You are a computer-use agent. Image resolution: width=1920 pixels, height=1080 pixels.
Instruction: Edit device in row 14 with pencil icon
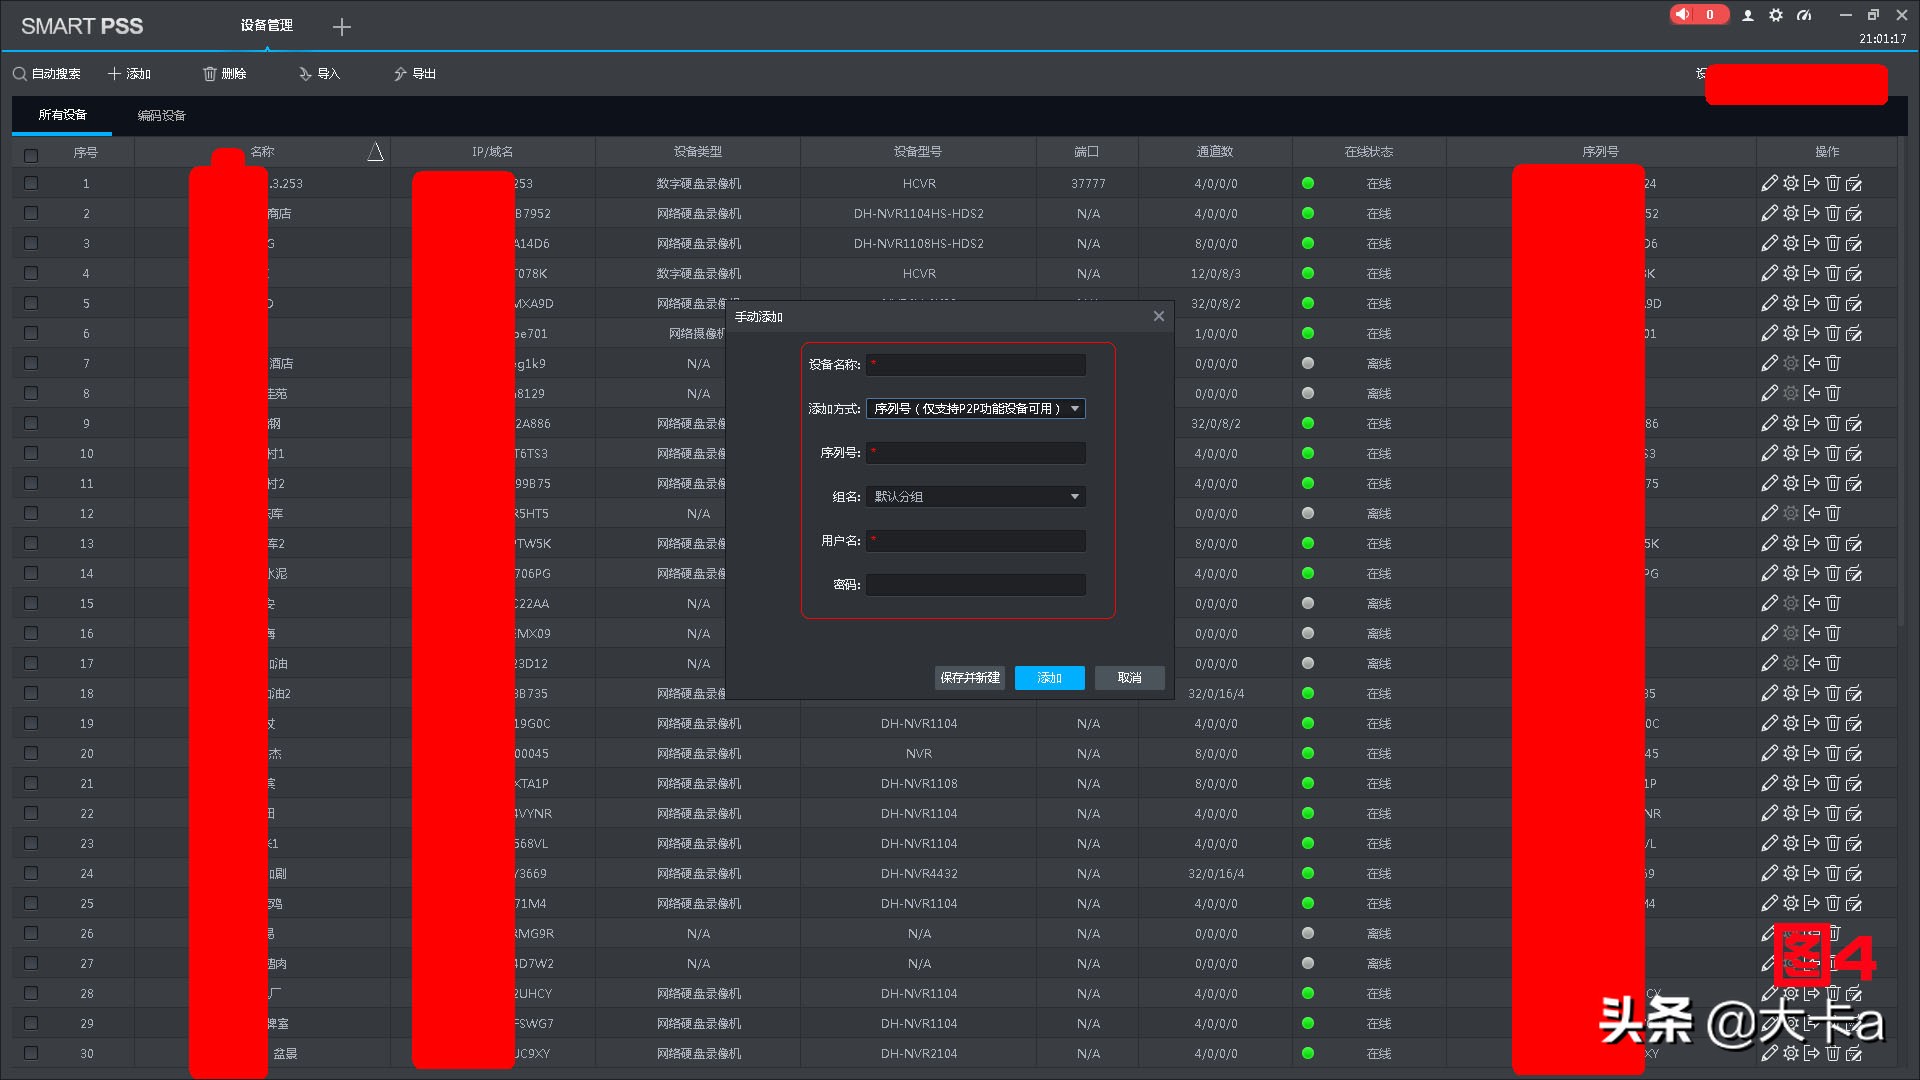(1769, 573)
